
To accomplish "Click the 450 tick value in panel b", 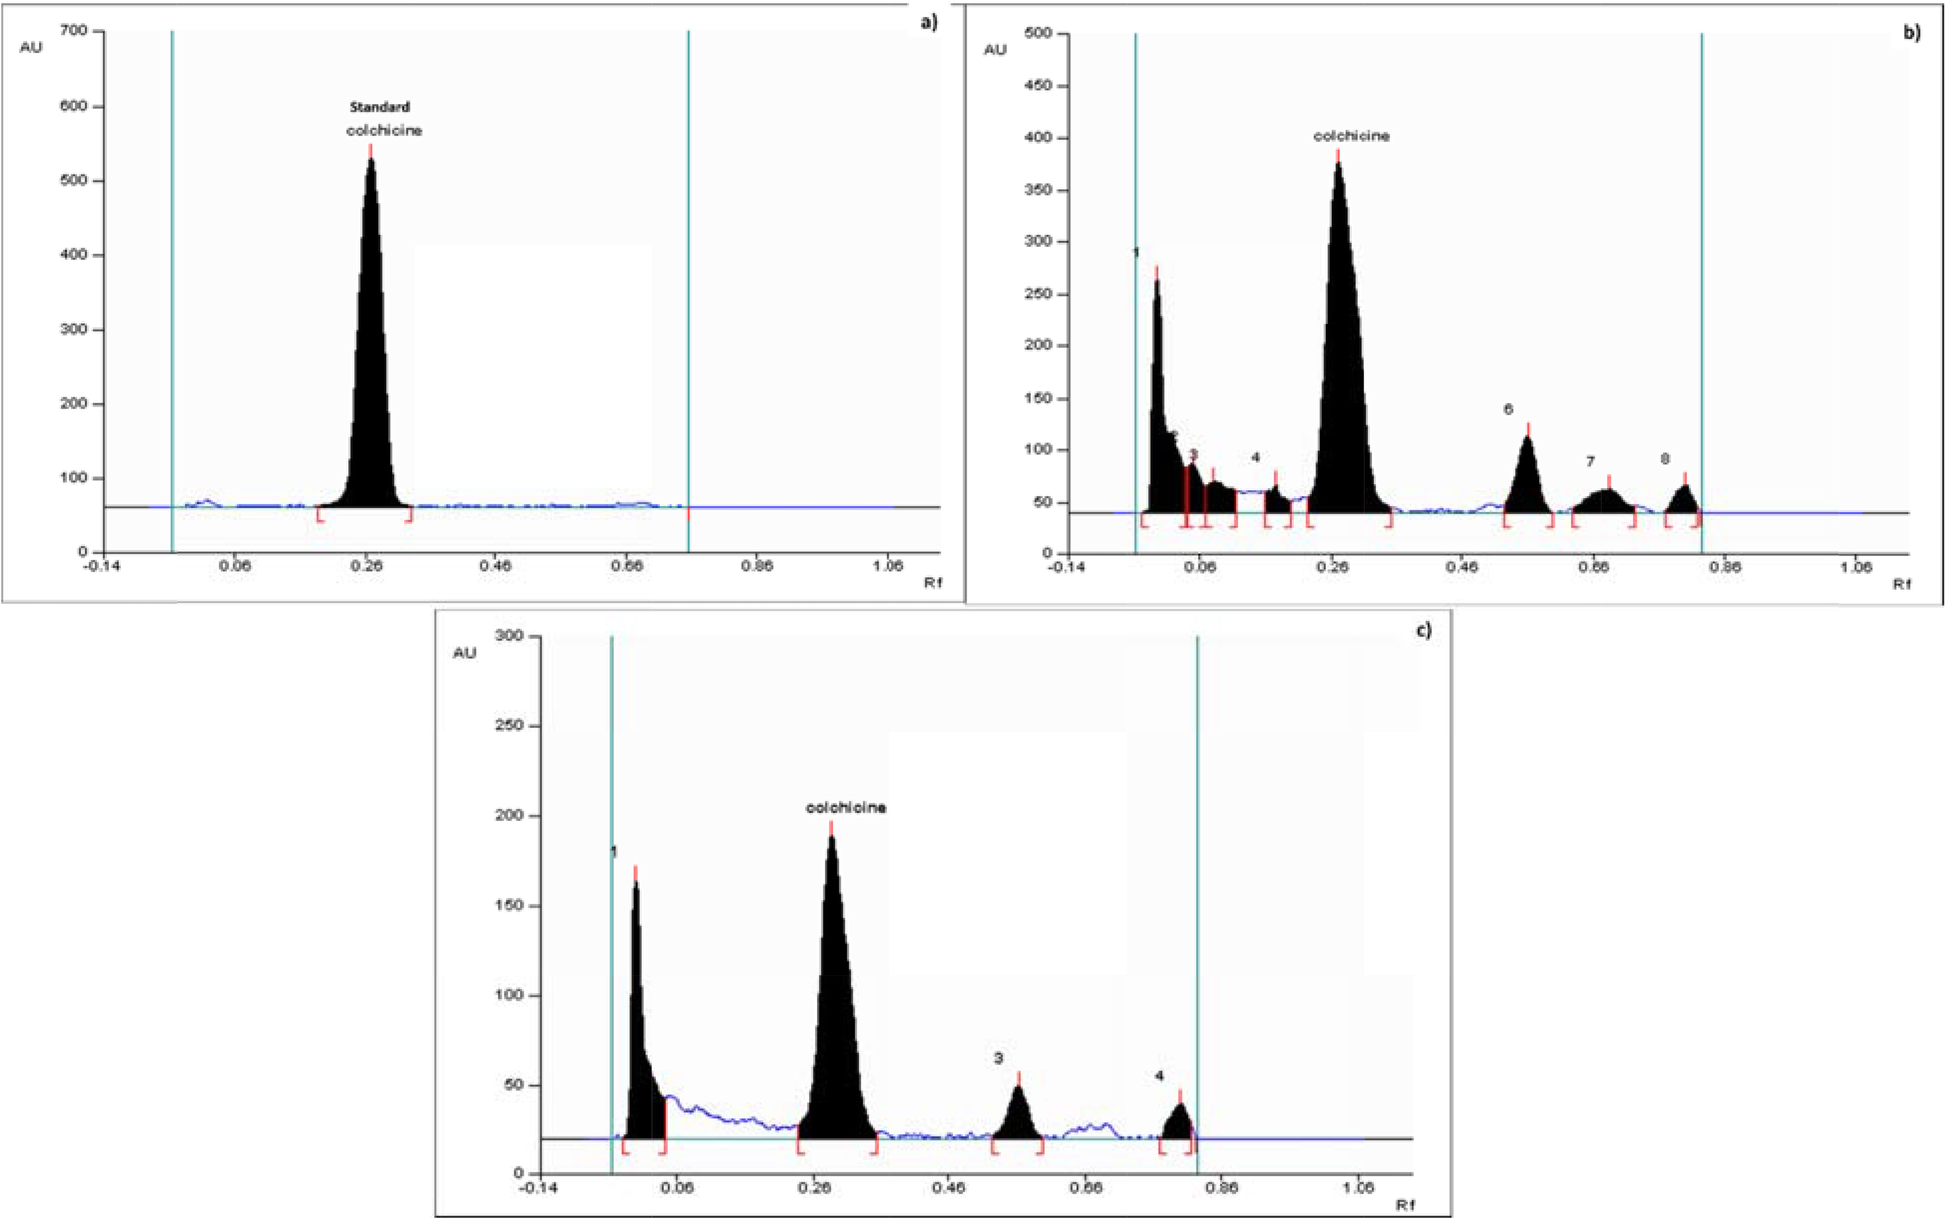I will [1039, 86].
